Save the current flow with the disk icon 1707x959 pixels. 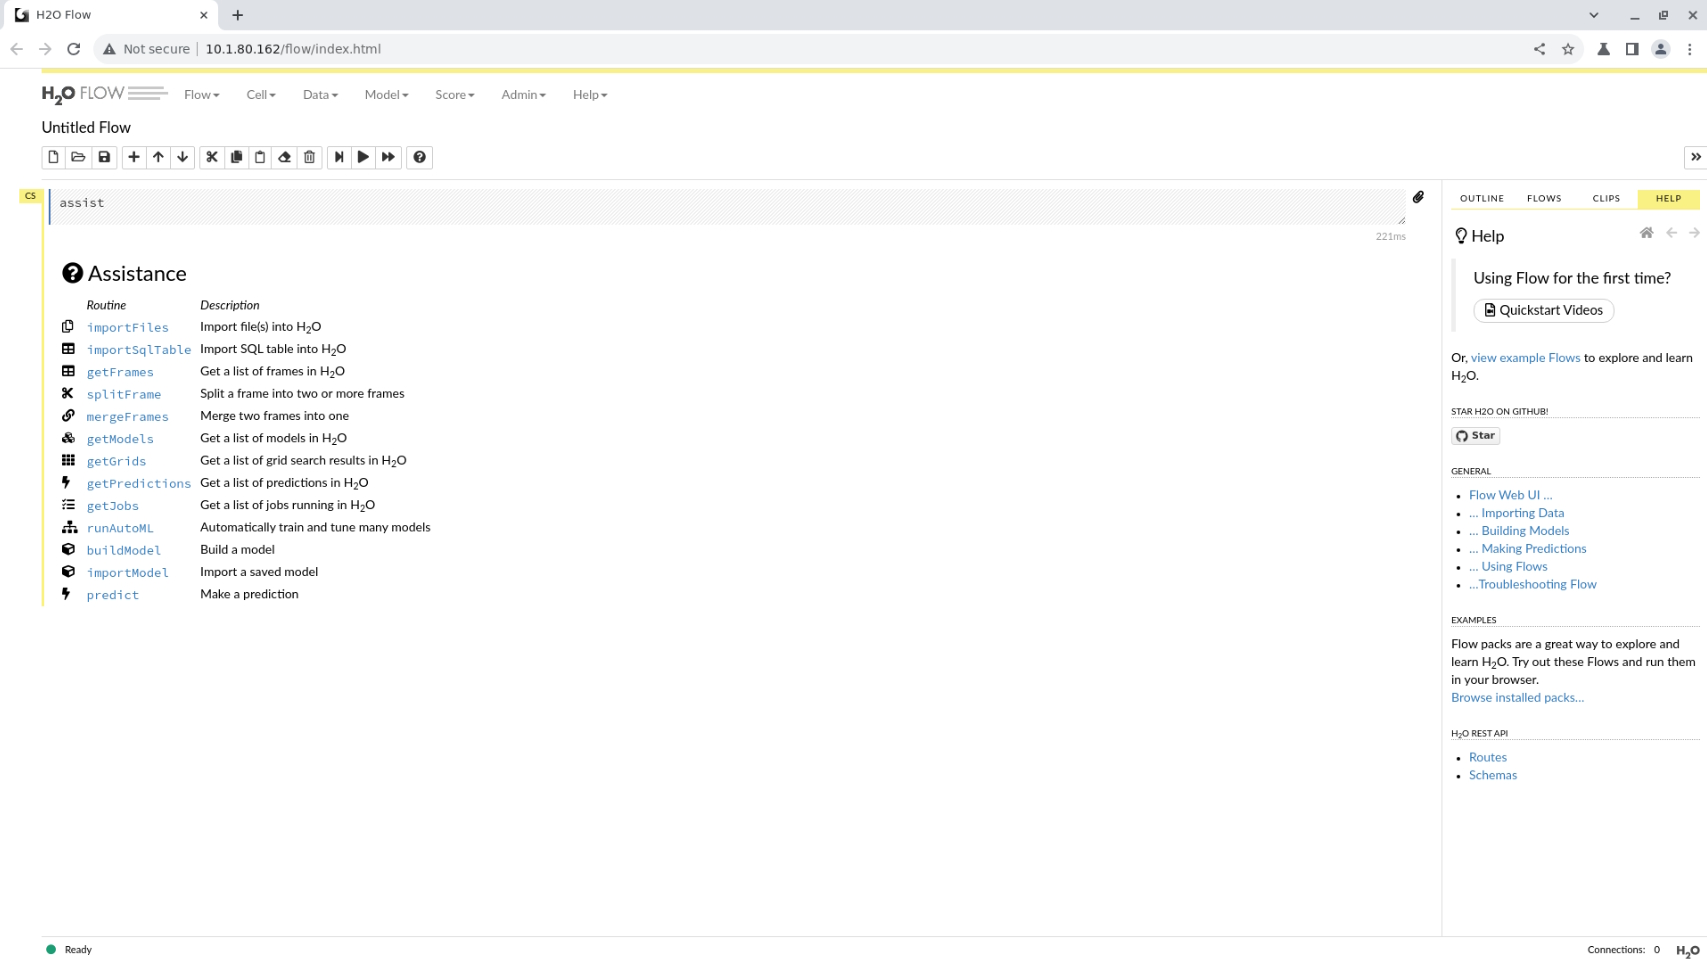(x=104, y=157)
